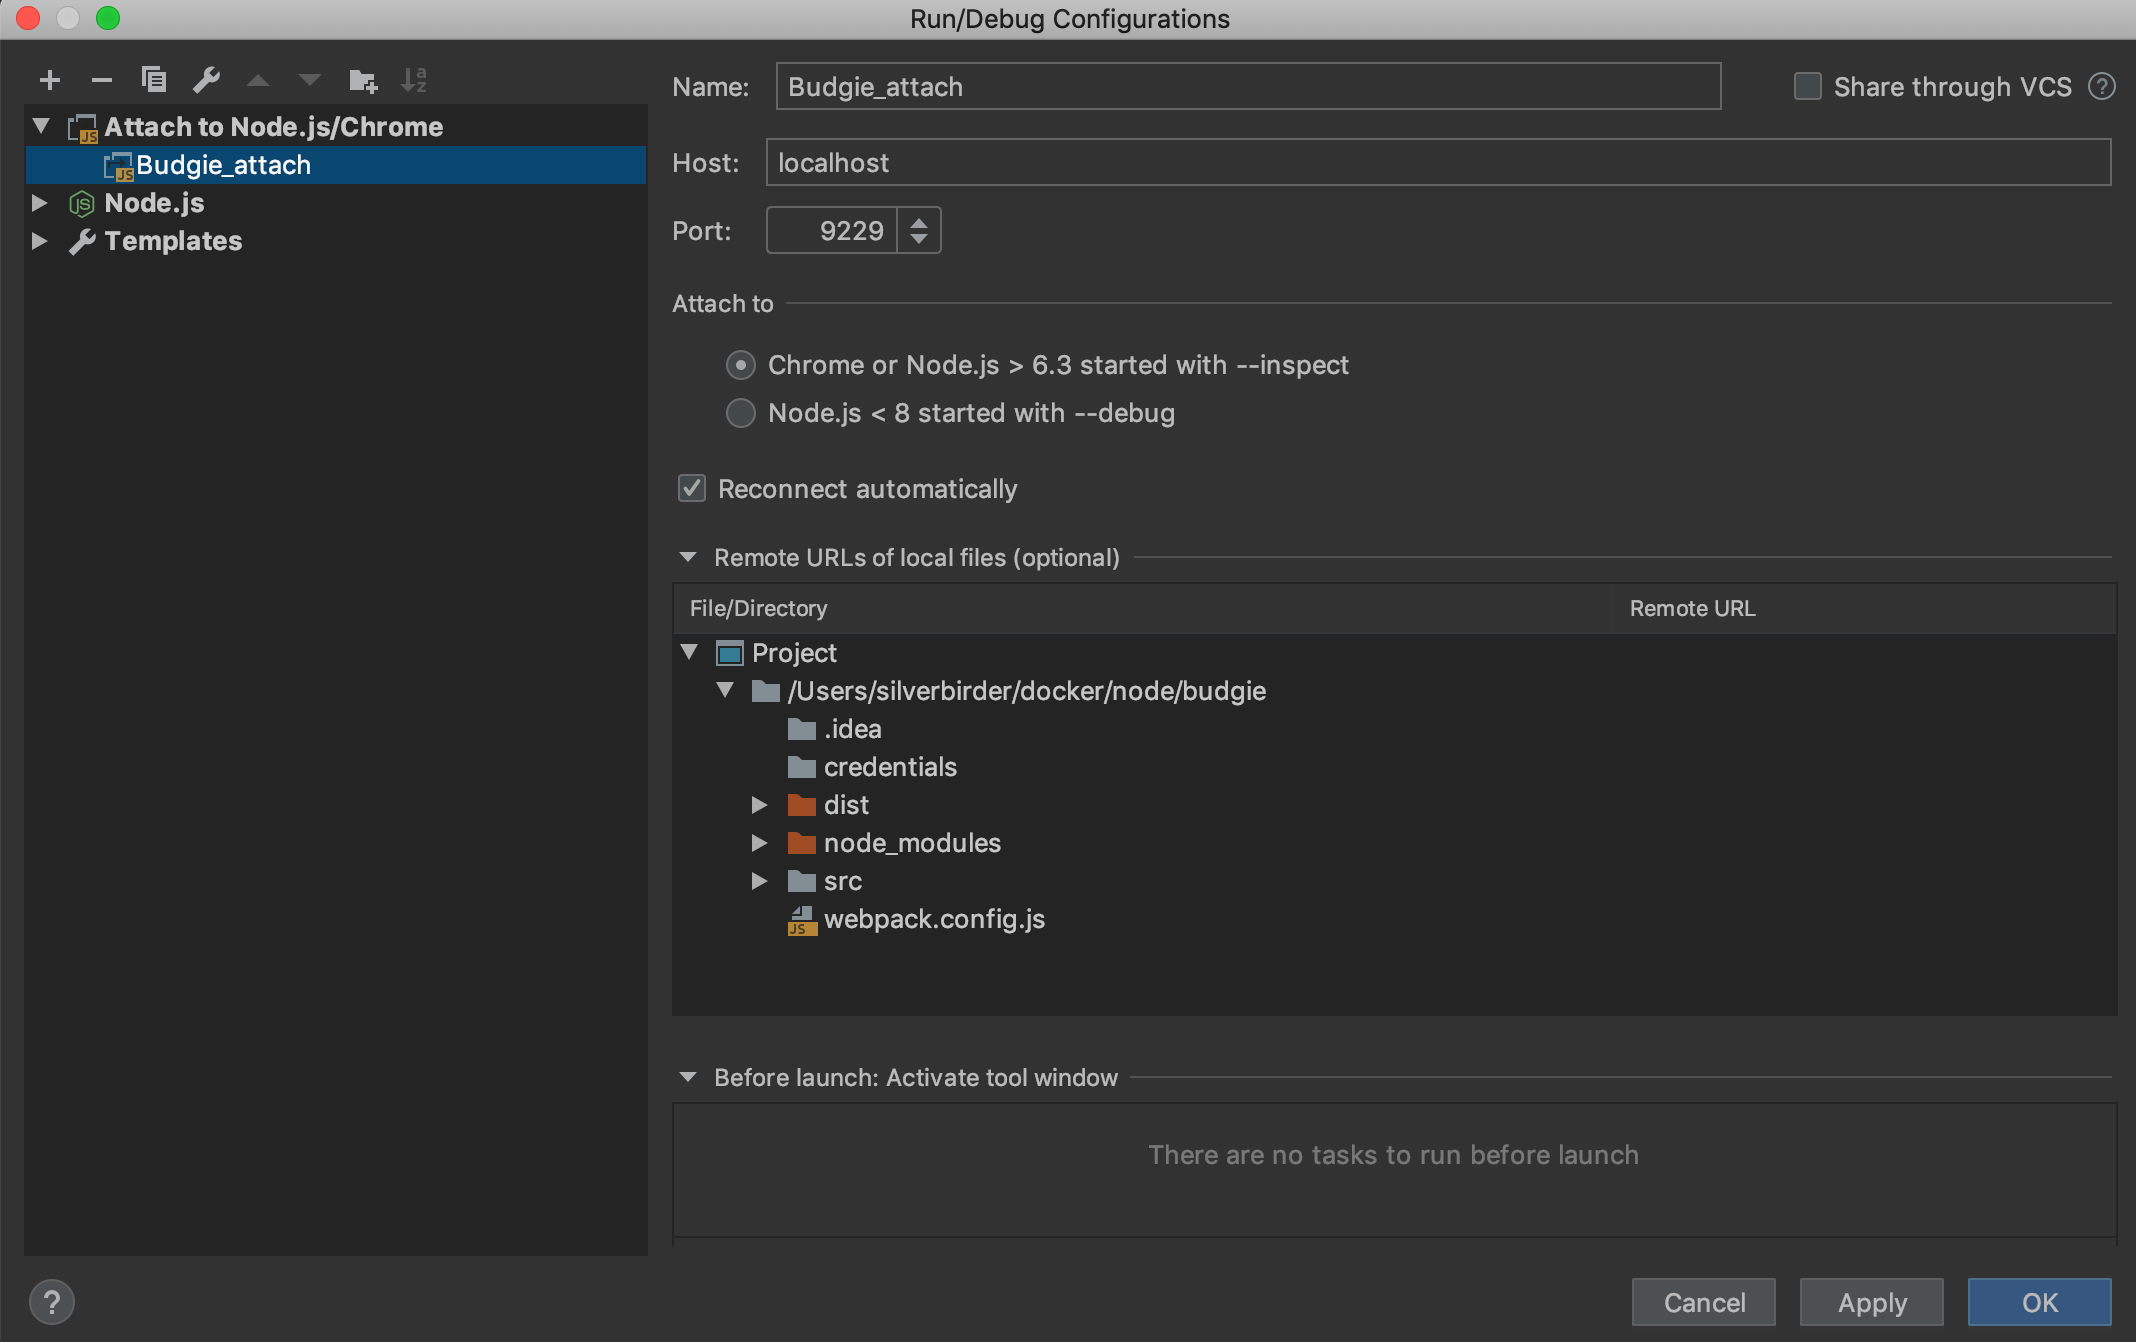Image resolution: width=2136 pixels, height=1342 pixels.
Task: Select Node.js < 8 started with --debug
Action: click(740, 413)
